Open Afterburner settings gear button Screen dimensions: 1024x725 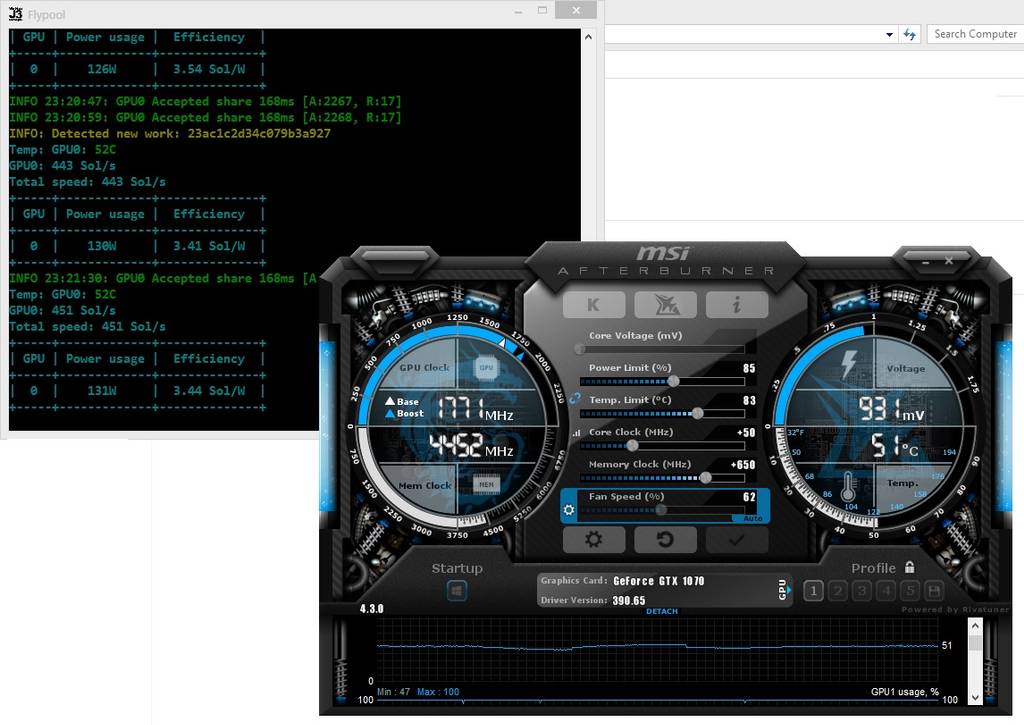594,540
